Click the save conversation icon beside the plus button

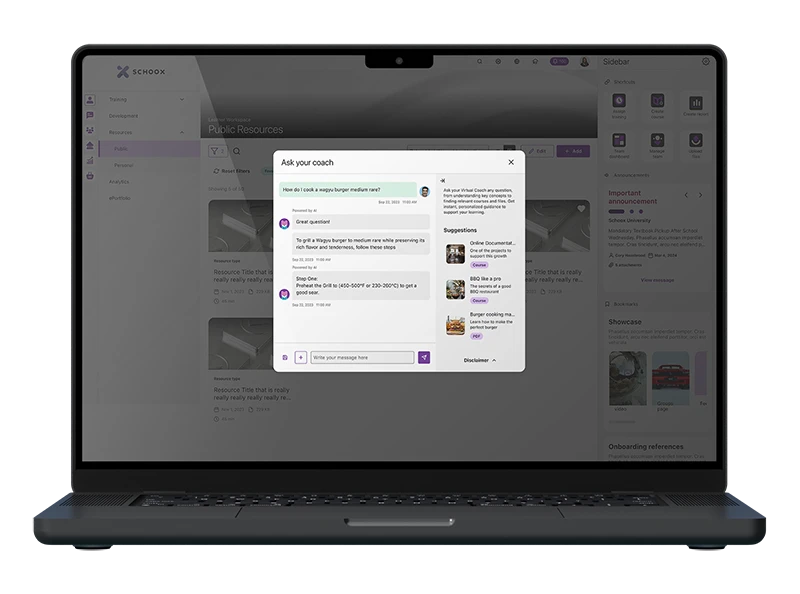286,357
